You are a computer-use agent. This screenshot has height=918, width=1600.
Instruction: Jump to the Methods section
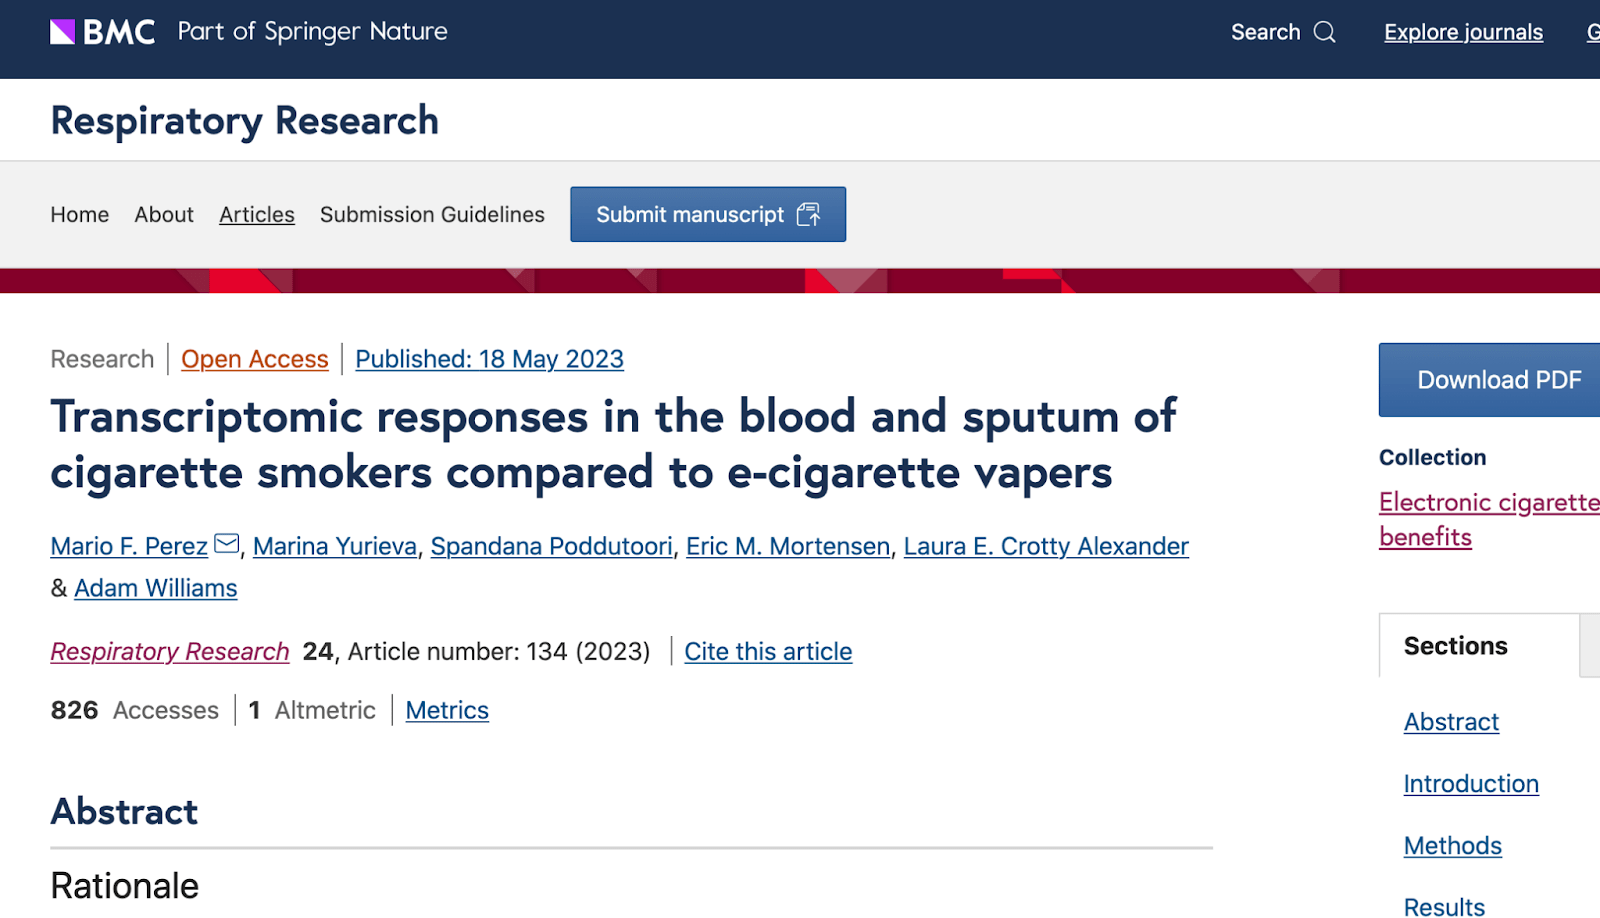point(1453,846)
